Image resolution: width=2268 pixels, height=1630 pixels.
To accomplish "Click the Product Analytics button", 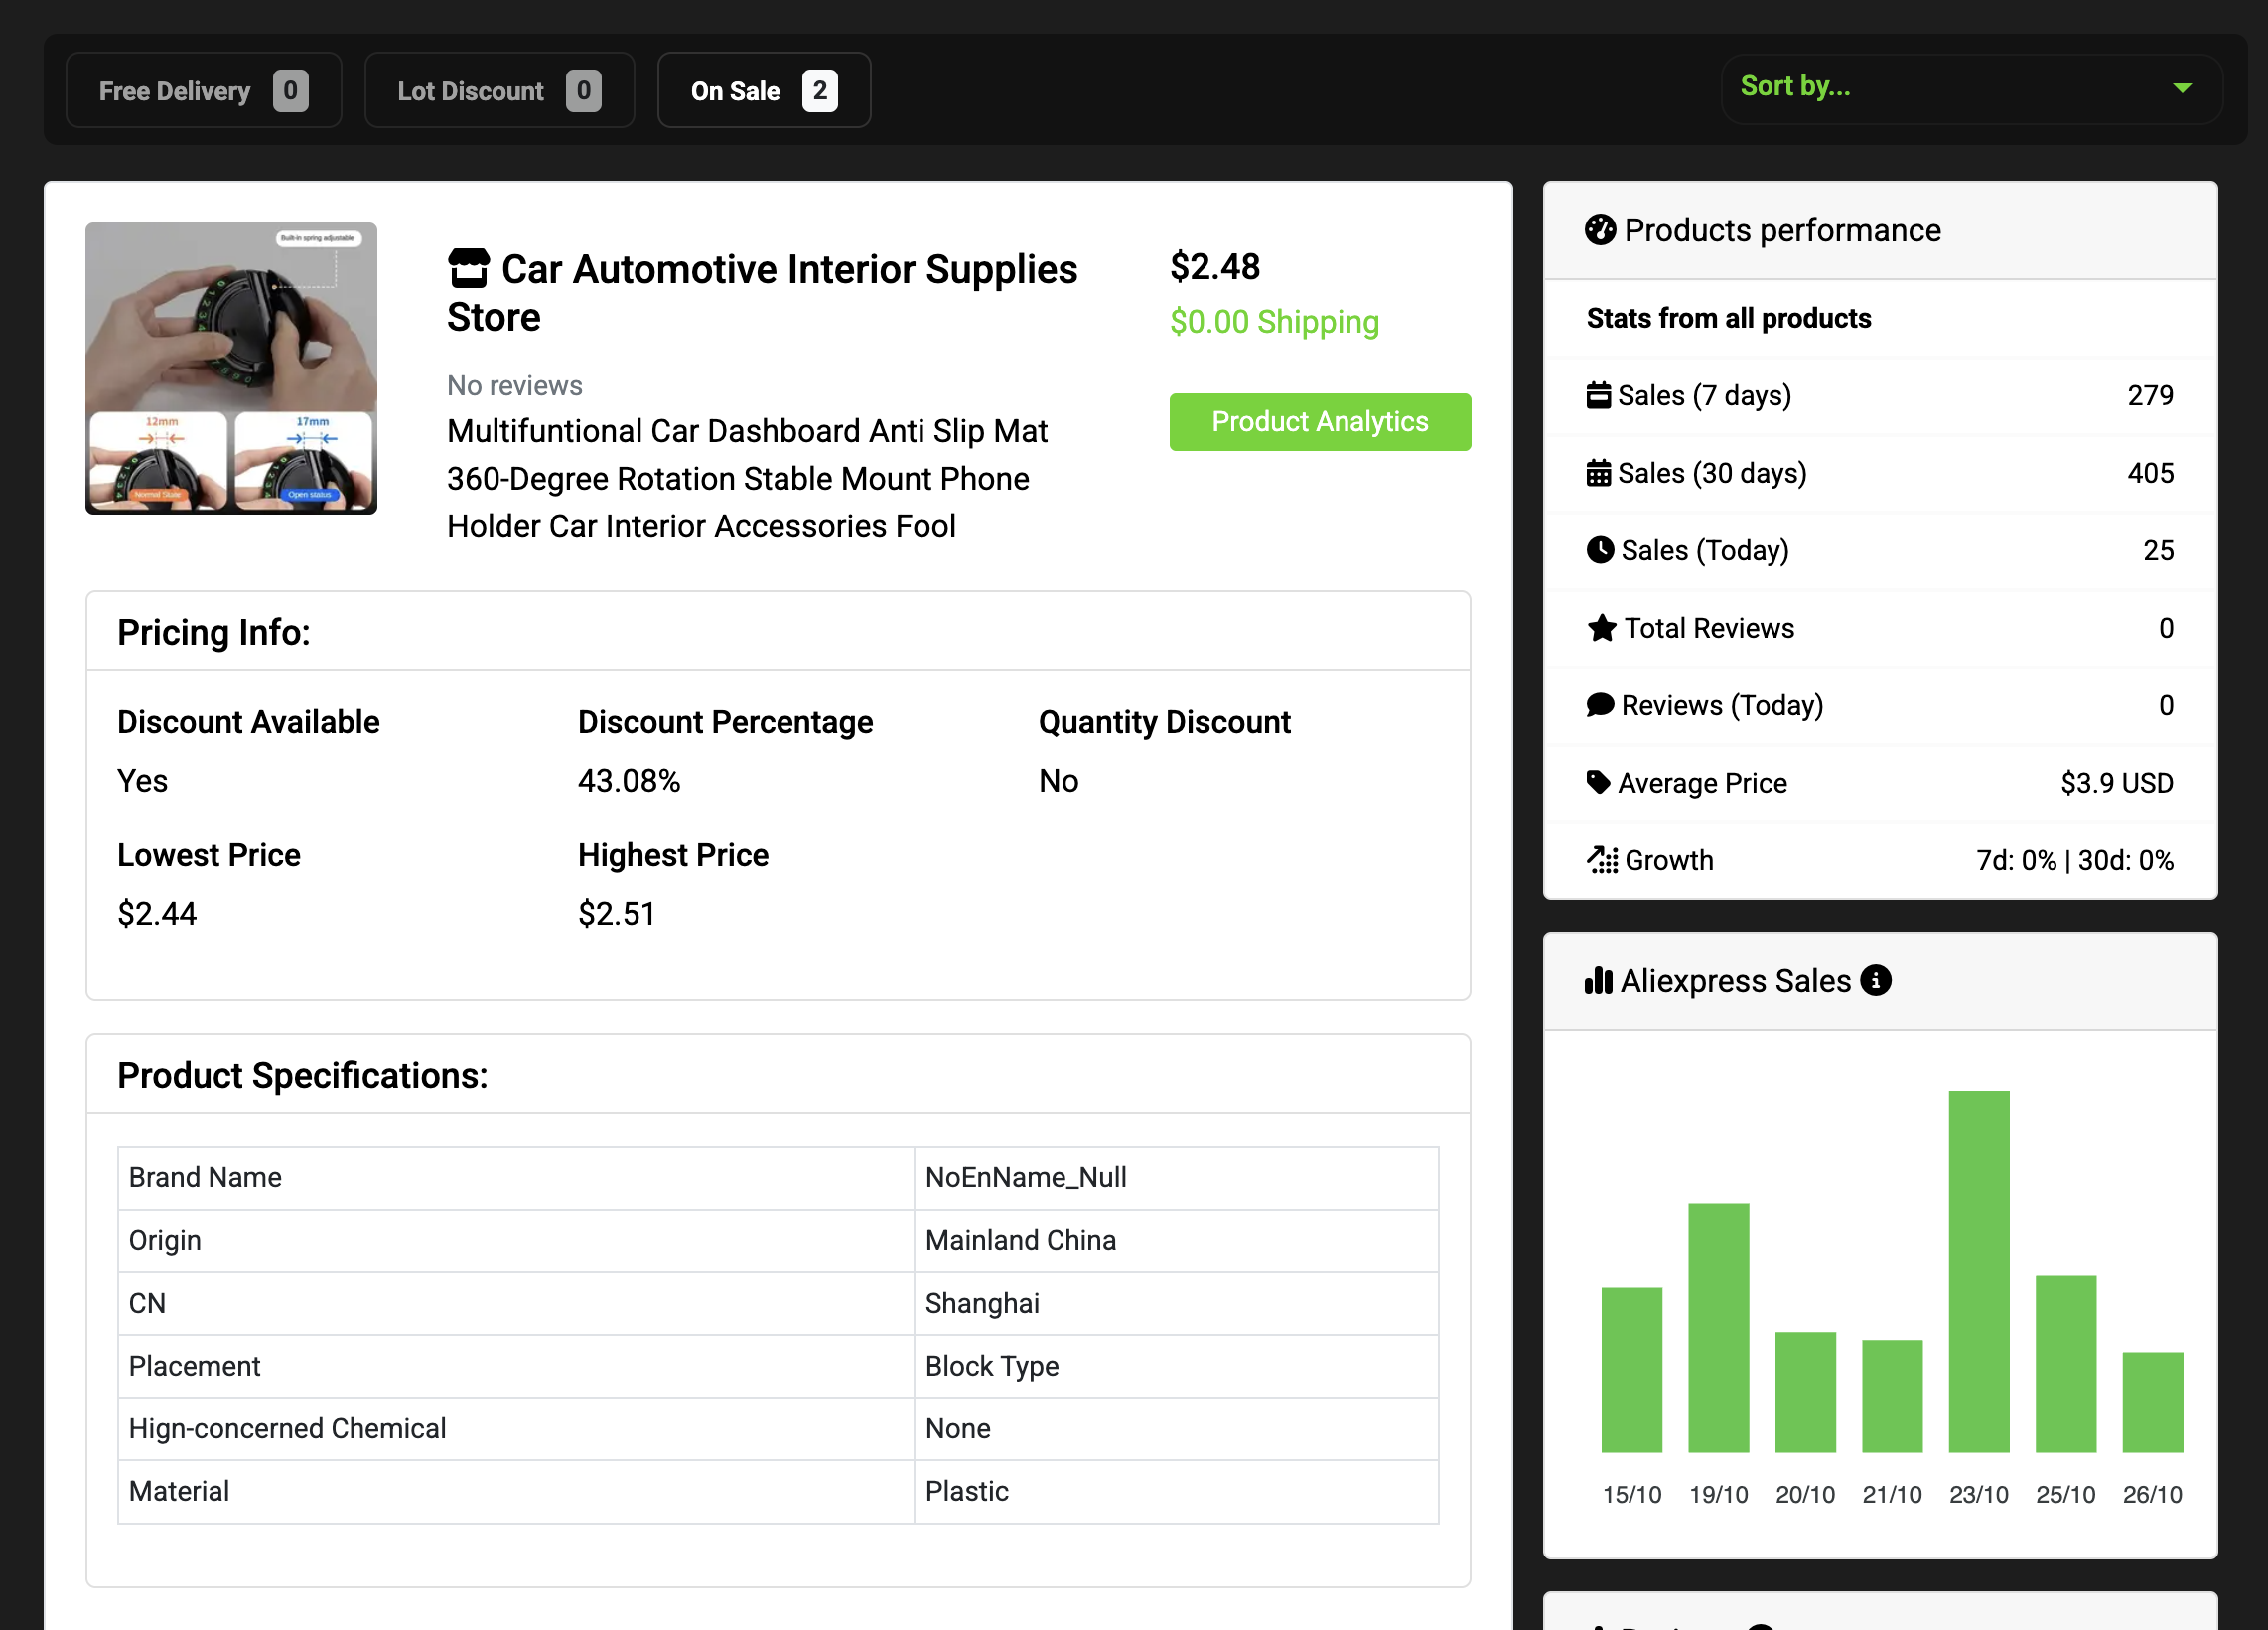I will pyautogui.click(x=1320, y=421).
